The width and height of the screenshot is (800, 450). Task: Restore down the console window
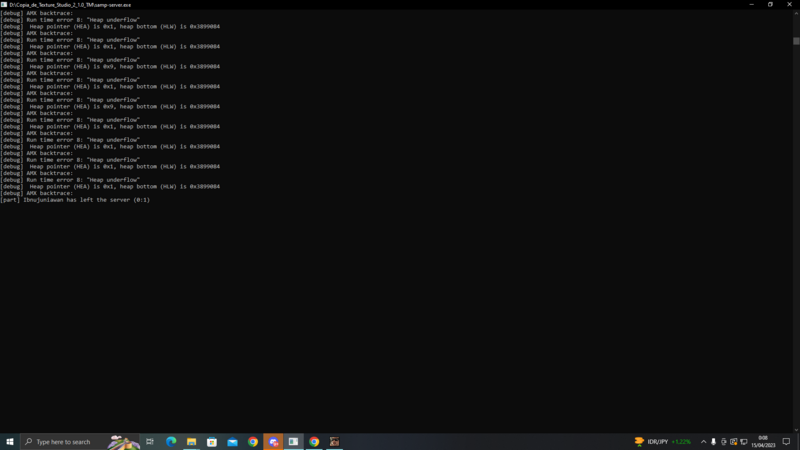[770, 5]
